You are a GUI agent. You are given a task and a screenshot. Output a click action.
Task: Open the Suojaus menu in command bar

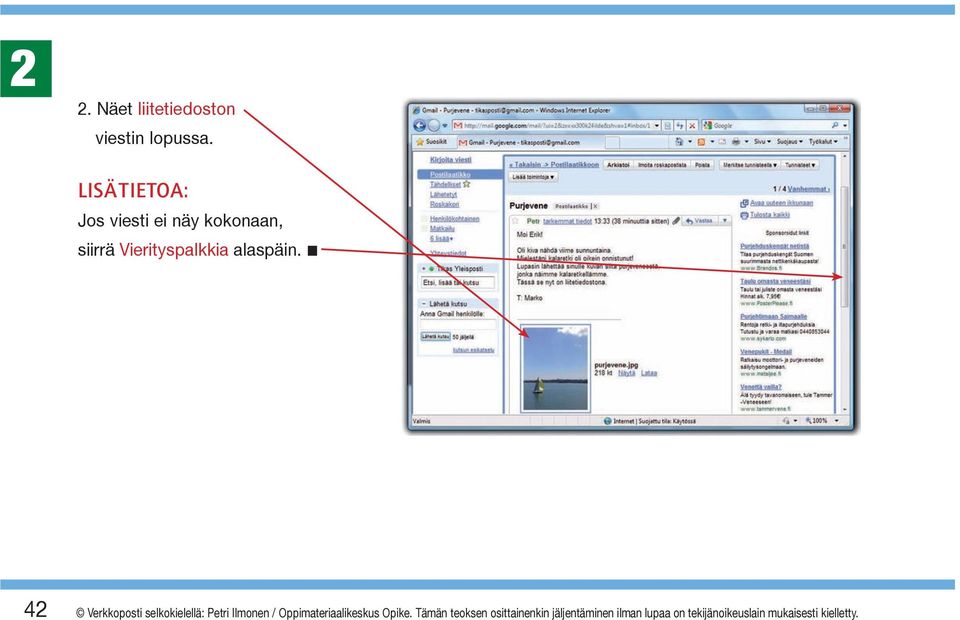tap(790, 142)
